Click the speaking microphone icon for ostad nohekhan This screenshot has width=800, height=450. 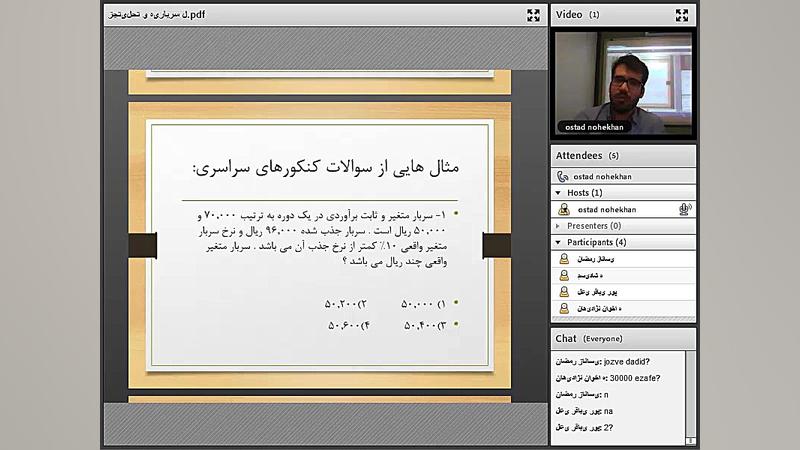click(x=685, y=209)
